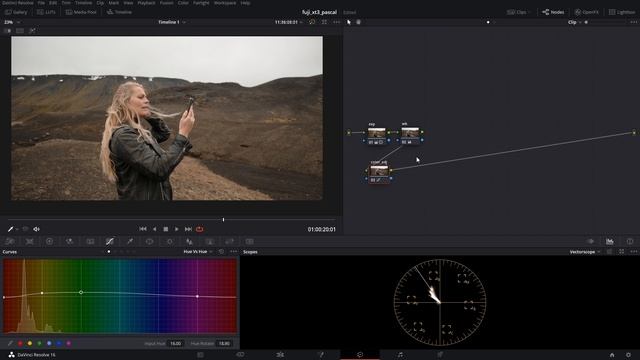Open the Media Pool panel
The width and height of the screenshot is (640, 360).
coord(81,12)
